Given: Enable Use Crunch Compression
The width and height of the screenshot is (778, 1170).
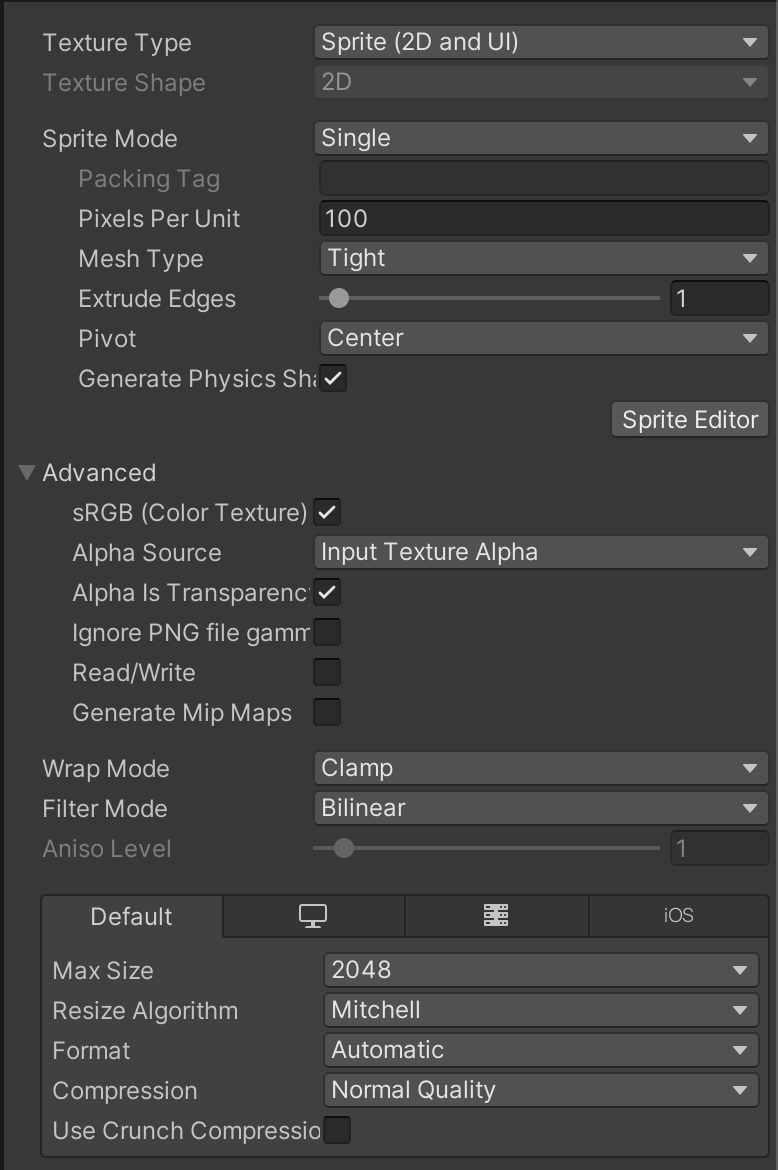Looking at the screenshot, I should (336, 1129).
